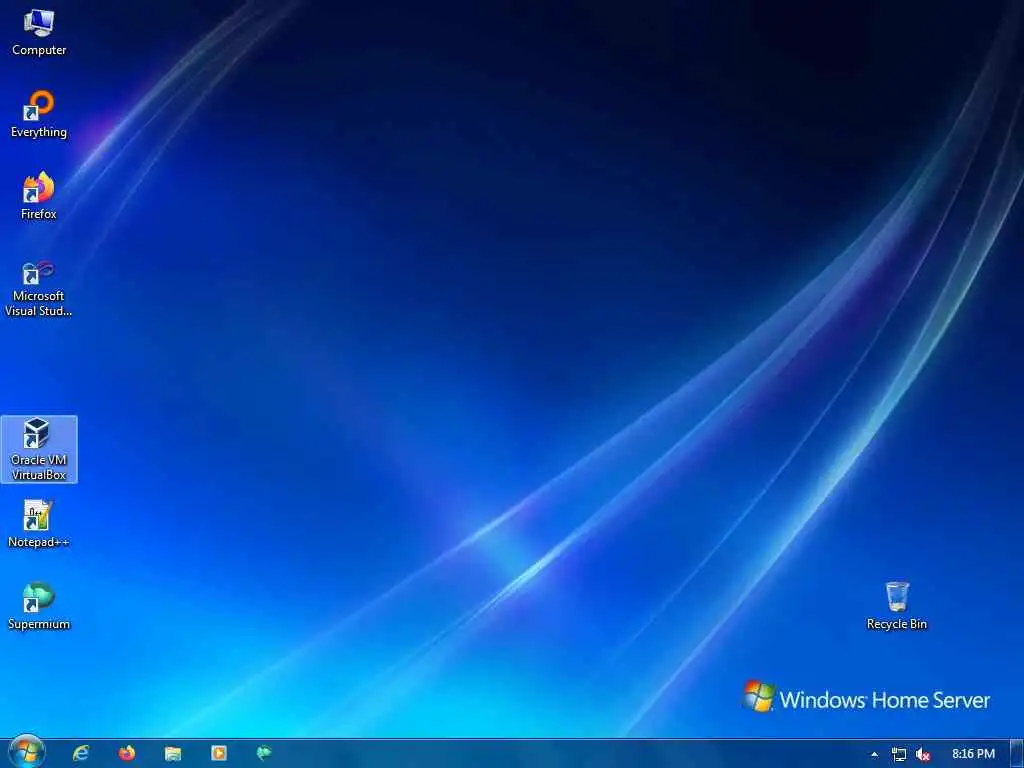Launch Supermium from the taskbar
Viewport: 1024px width, 768px height.
tap(264, 754)
